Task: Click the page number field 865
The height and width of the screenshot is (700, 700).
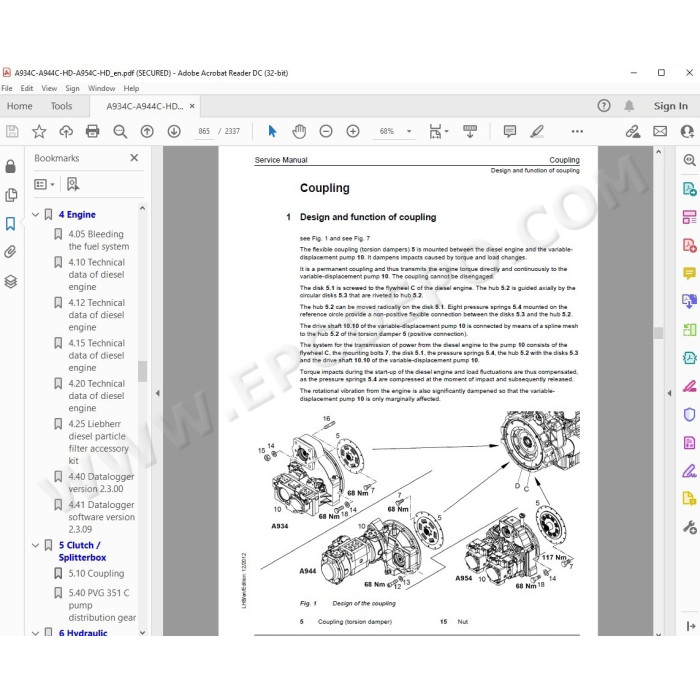Action: (204, 131)
